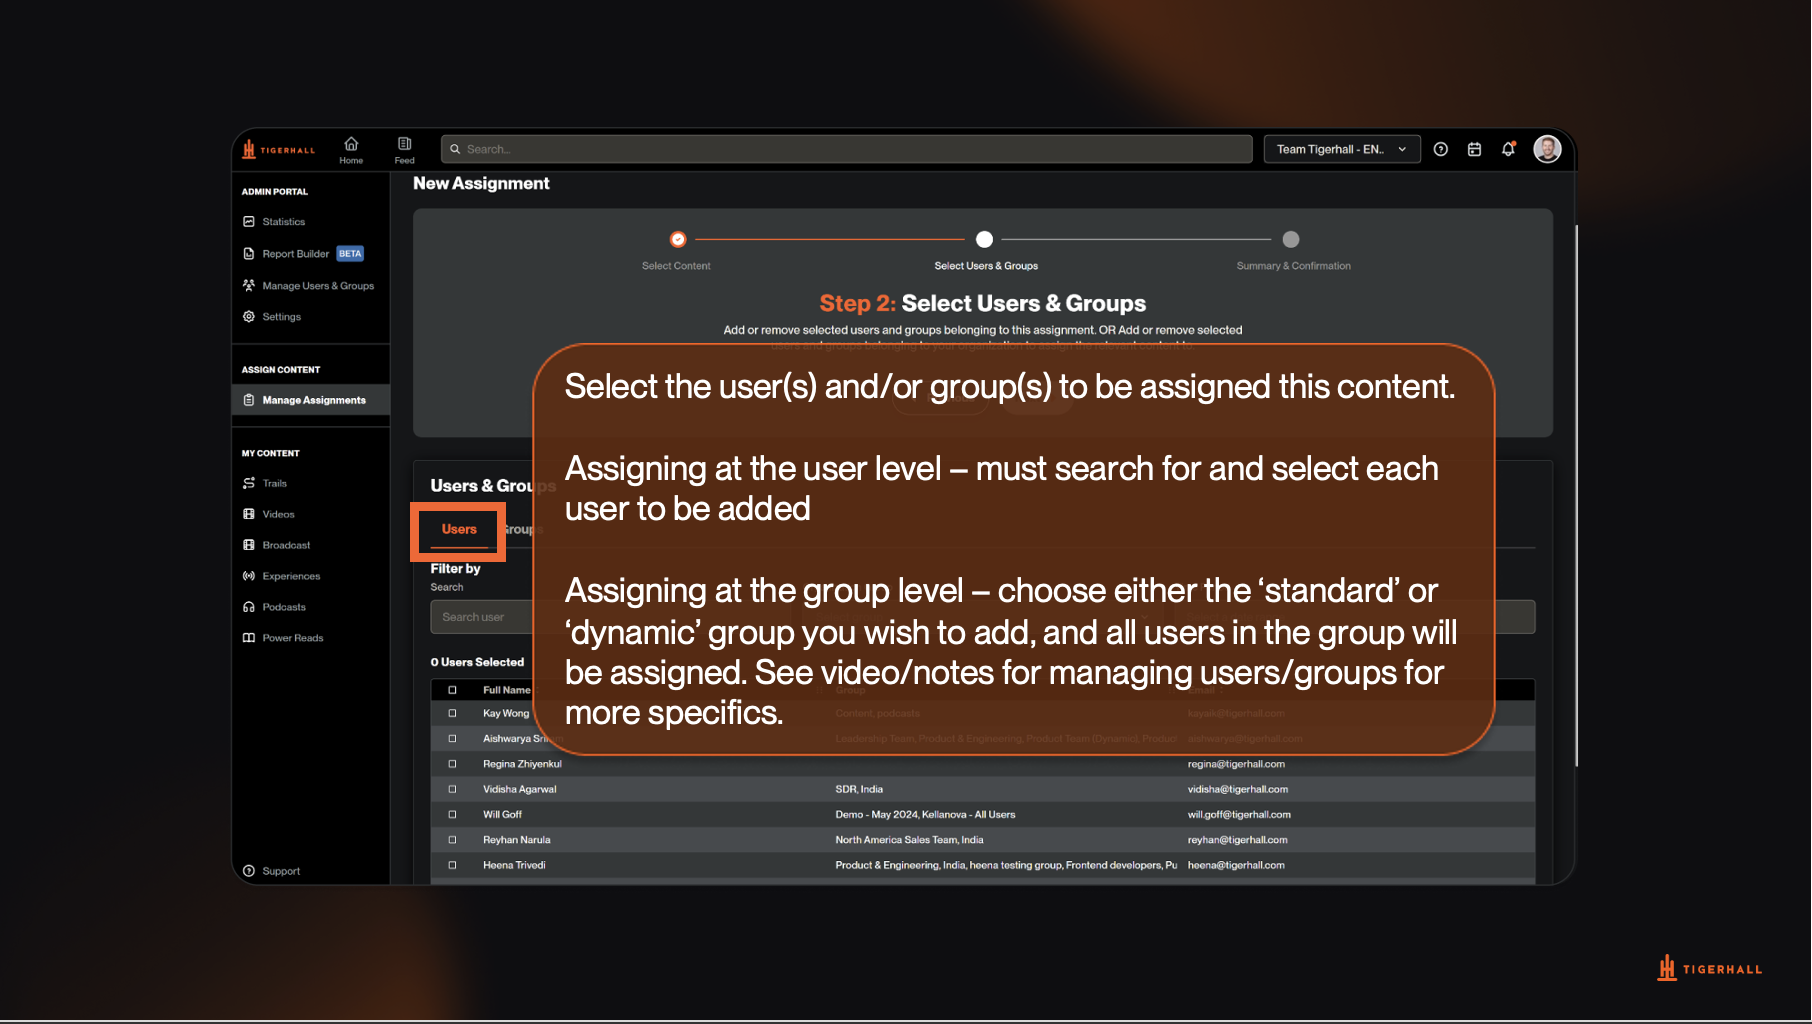Click the name Will Goff
This screenshot has height=1024, width=1812.
pyautogui.click(x=502, y=815)
